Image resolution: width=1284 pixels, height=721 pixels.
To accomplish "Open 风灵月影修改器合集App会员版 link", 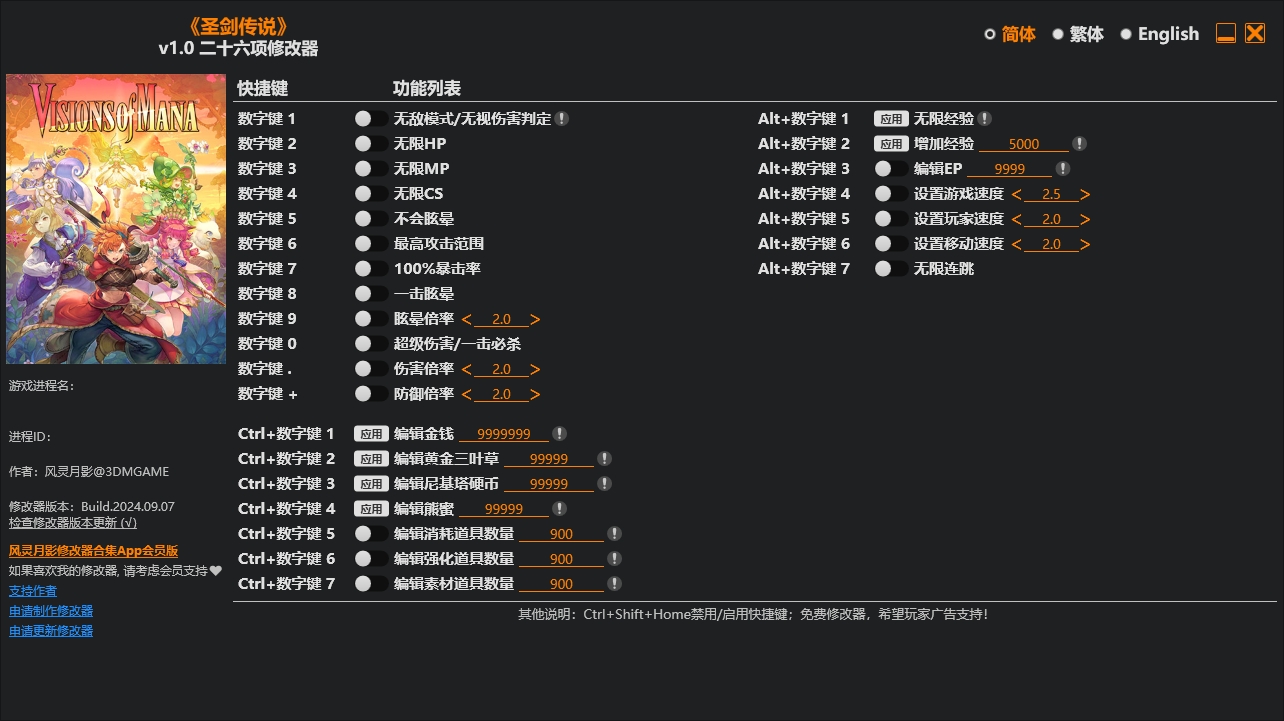I will point(93,551).
